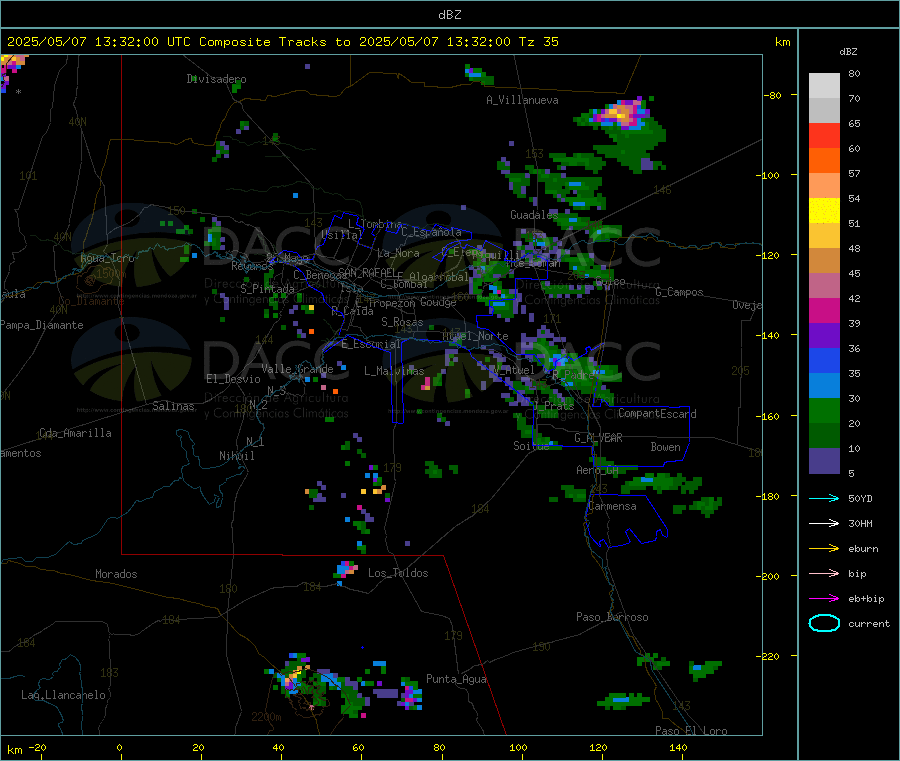Click the 'dBZ' title at top of window
Screen dimensions: 900x761
449,15
